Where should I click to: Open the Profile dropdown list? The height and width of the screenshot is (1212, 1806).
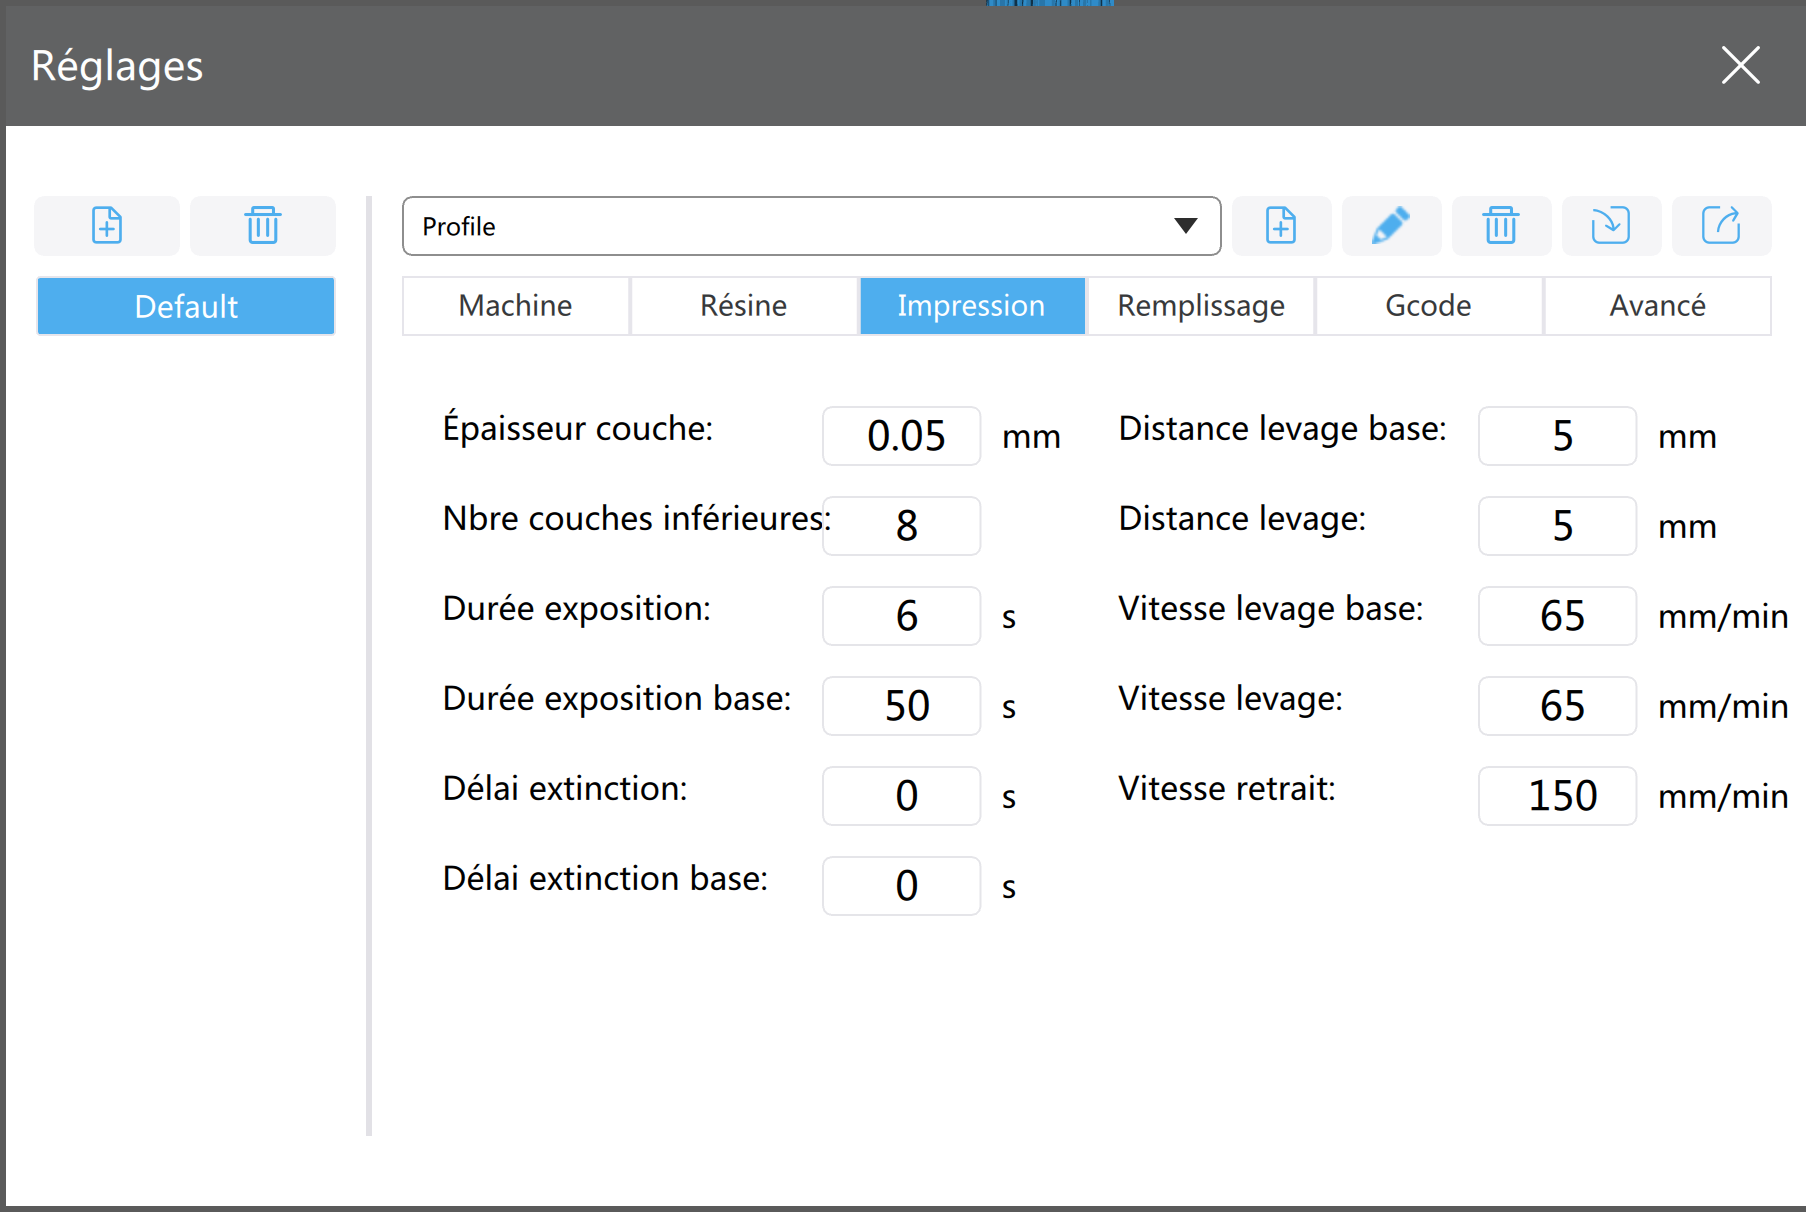pos(811,226)
